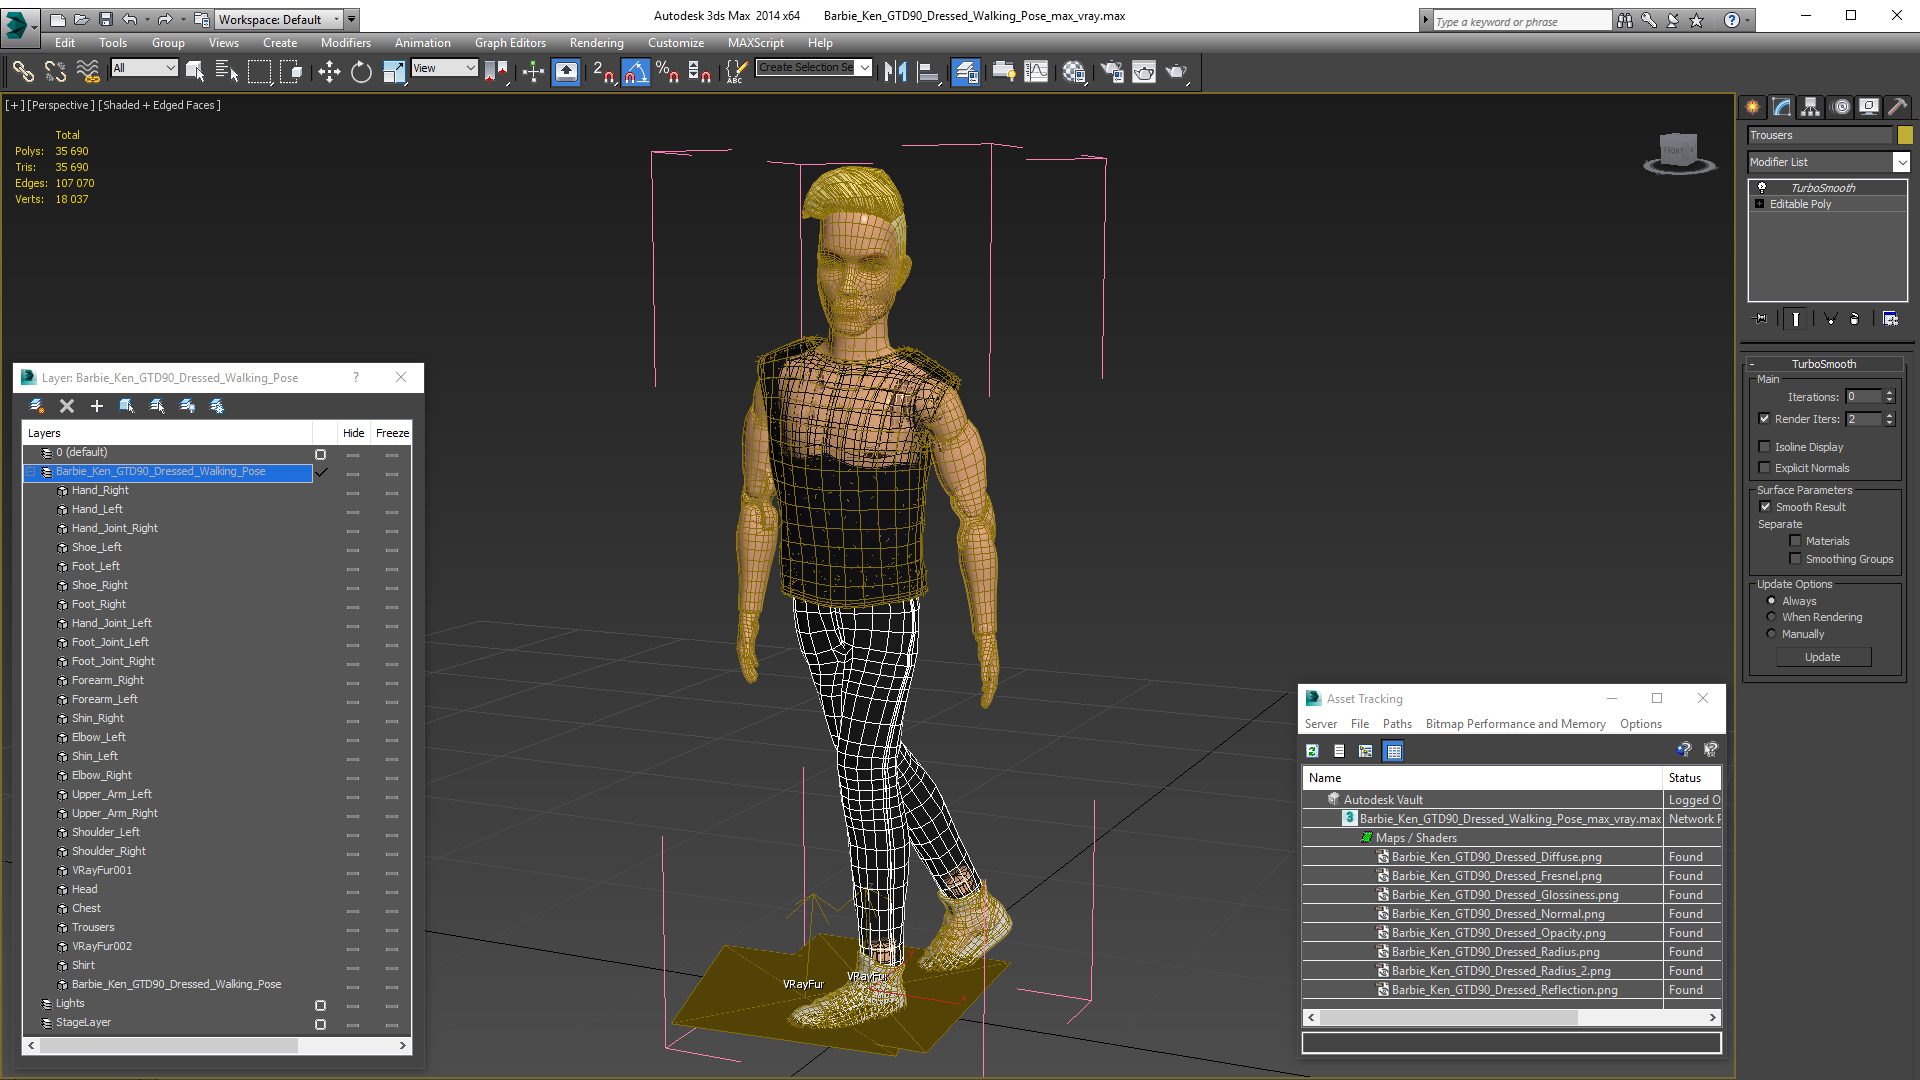Click the Render Production teapot icon

1176,71
